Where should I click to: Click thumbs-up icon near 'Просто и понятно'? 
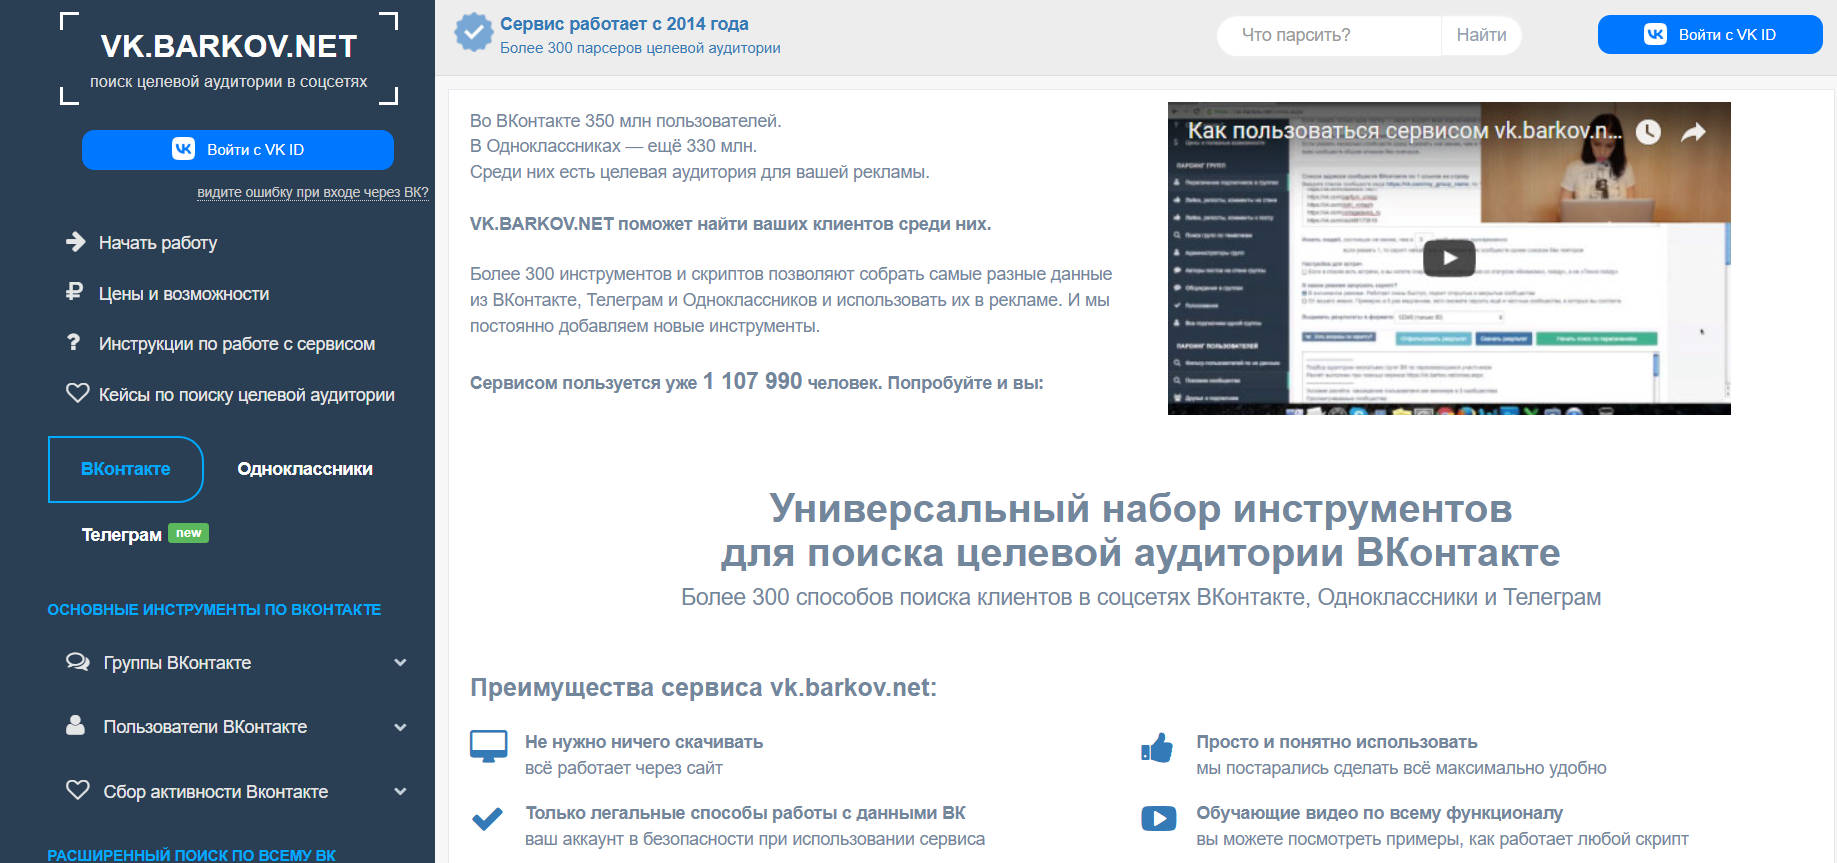1157,747
